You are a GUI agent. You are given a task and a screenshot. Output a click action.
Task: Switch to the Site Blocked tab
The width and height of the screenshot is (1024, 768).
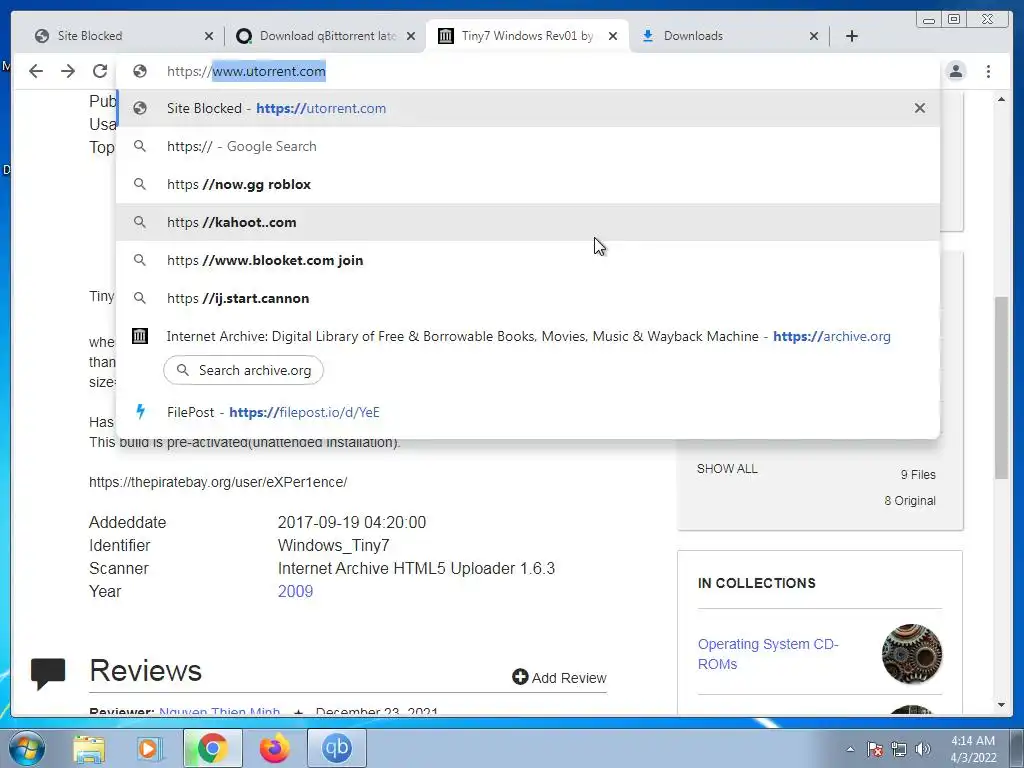point(123,36)
